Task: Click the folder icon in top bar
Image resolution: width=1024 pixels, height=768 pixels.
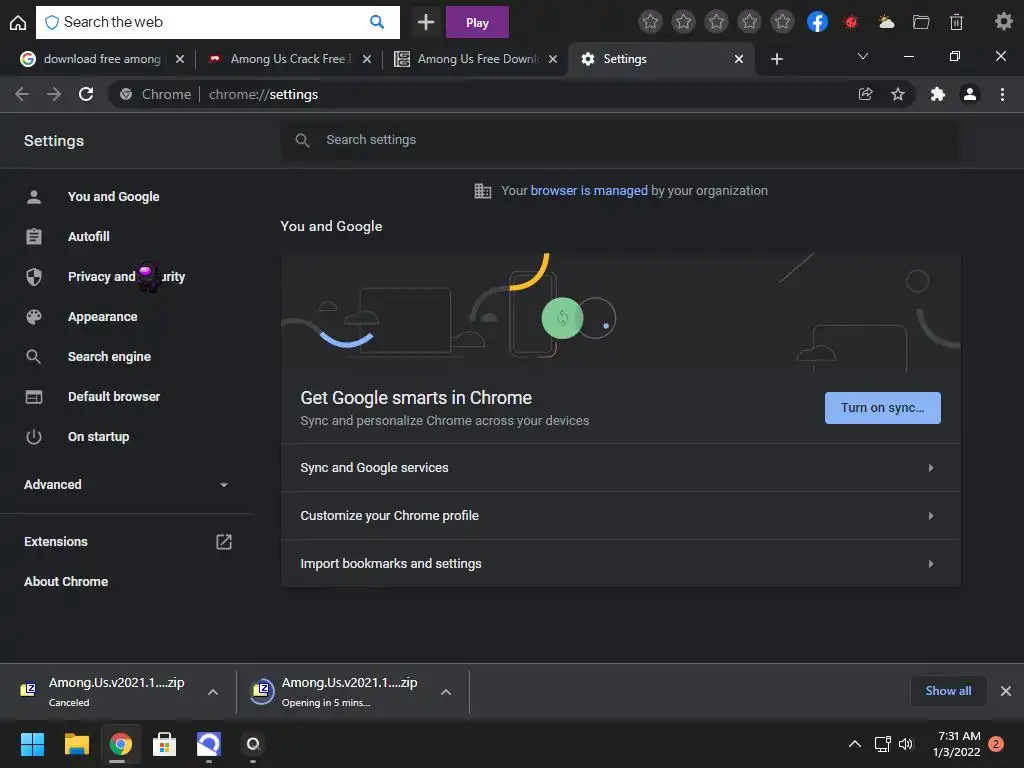Action: 921,22
